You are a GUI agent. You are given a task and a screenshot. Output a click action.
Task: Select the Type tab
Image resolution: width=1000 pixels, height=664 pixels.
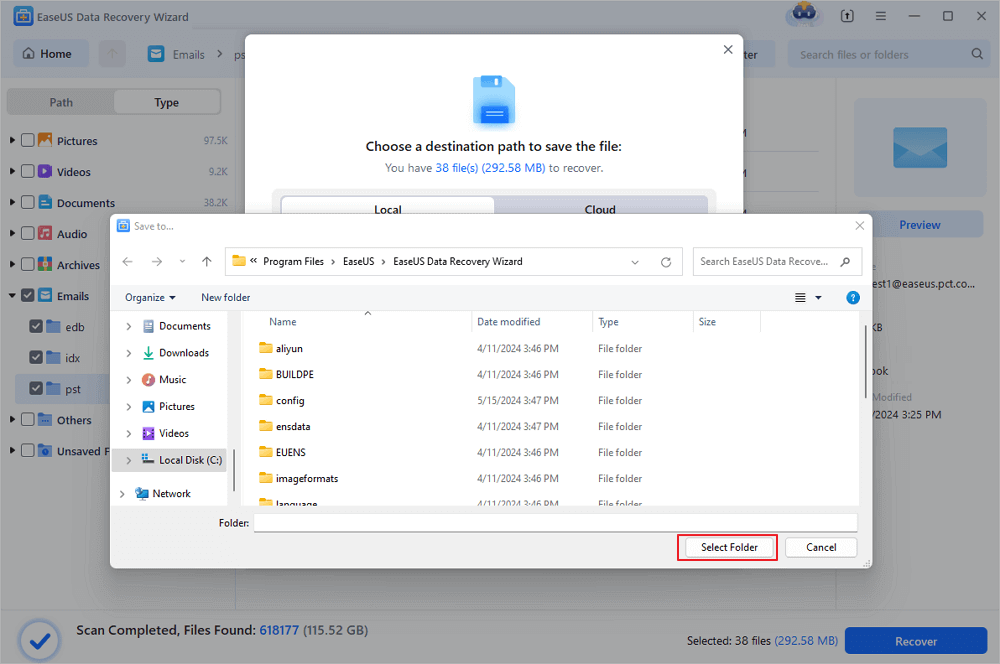[166, 102]
